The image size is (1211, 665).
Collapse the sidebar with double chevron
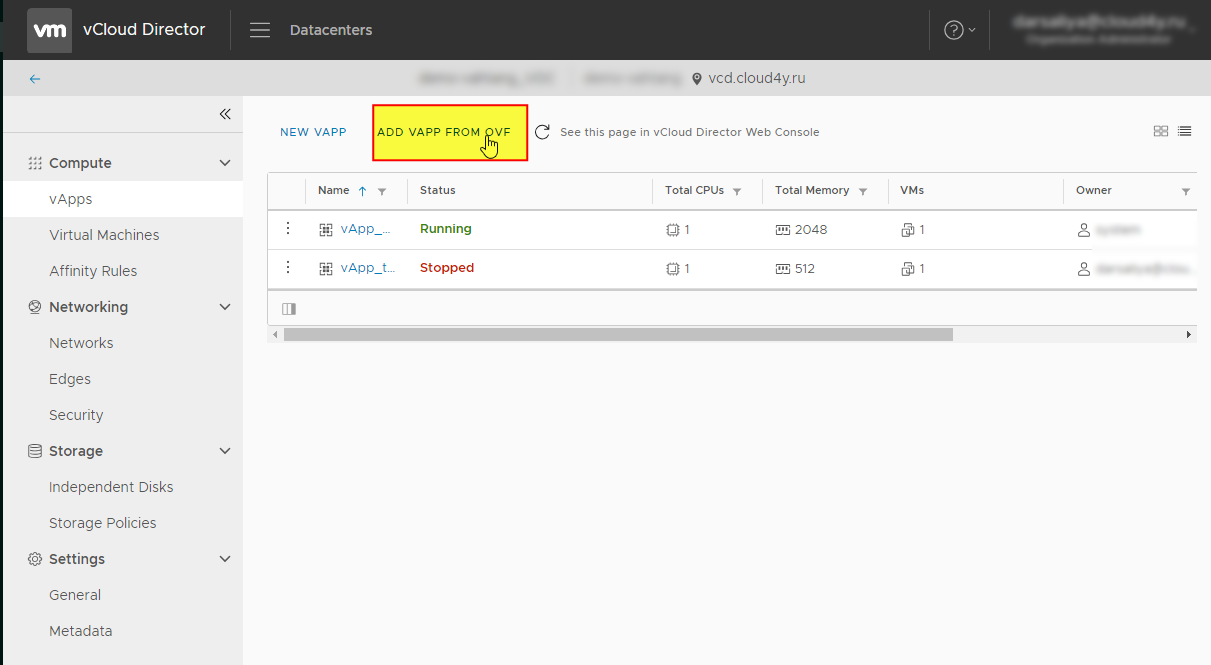tap(225, 114)
